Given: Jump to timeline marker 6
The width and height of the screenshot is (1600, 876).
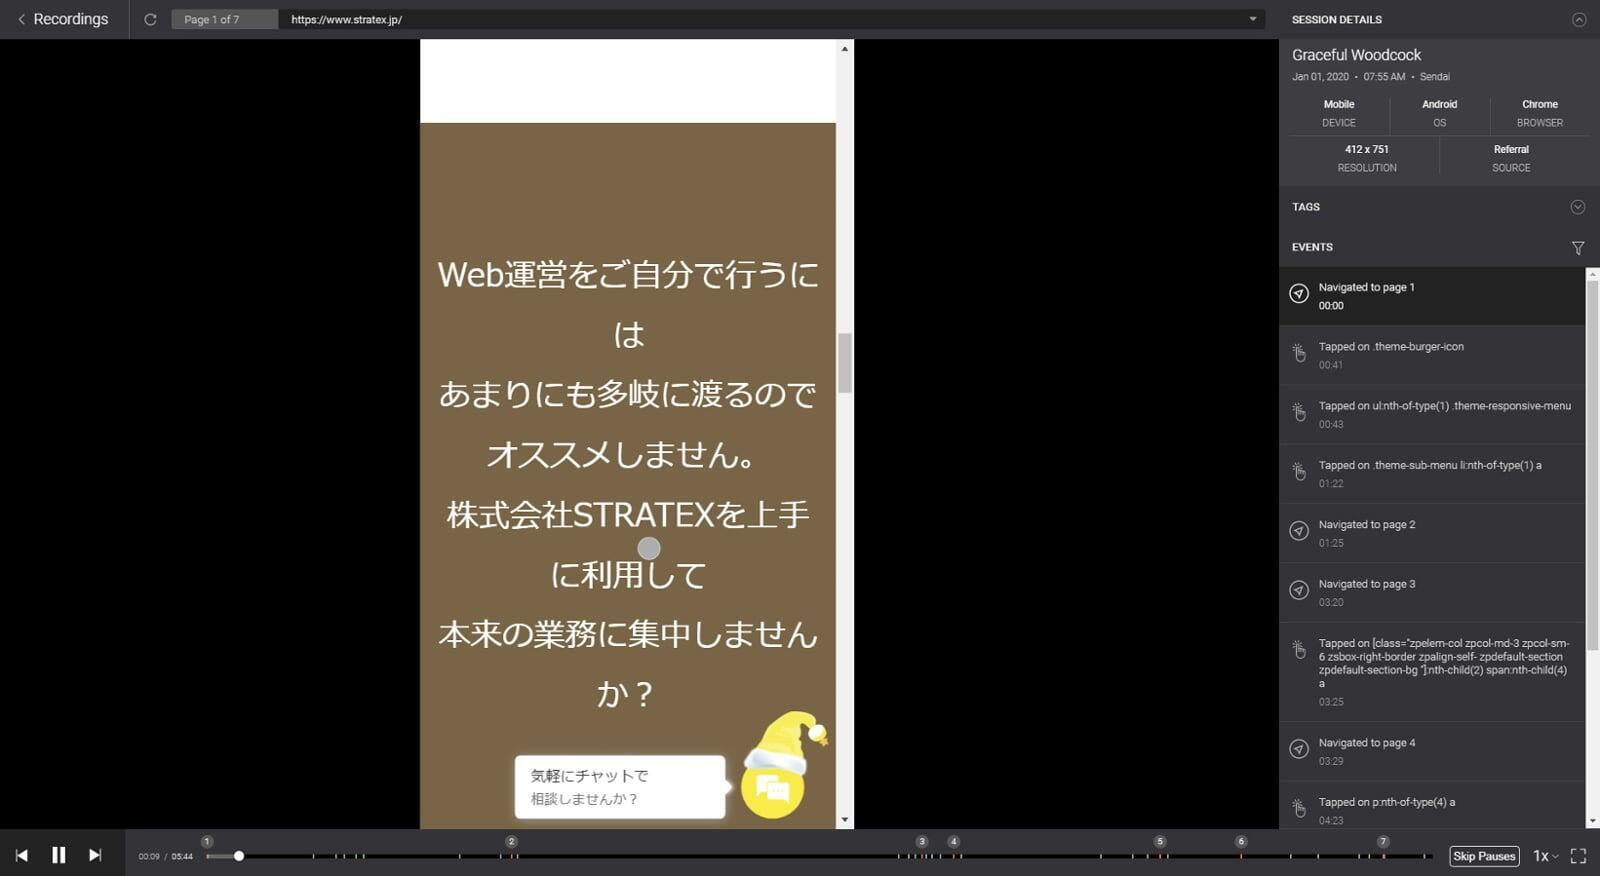Looking at the screenshot, I should [x=1241, y=842].
